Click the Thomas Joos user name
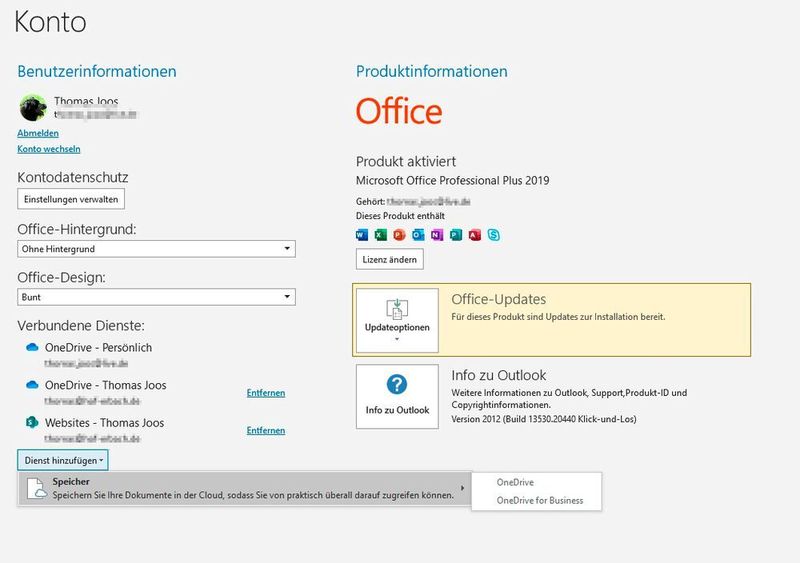This screenshot has height=563, width=800. 86,101
